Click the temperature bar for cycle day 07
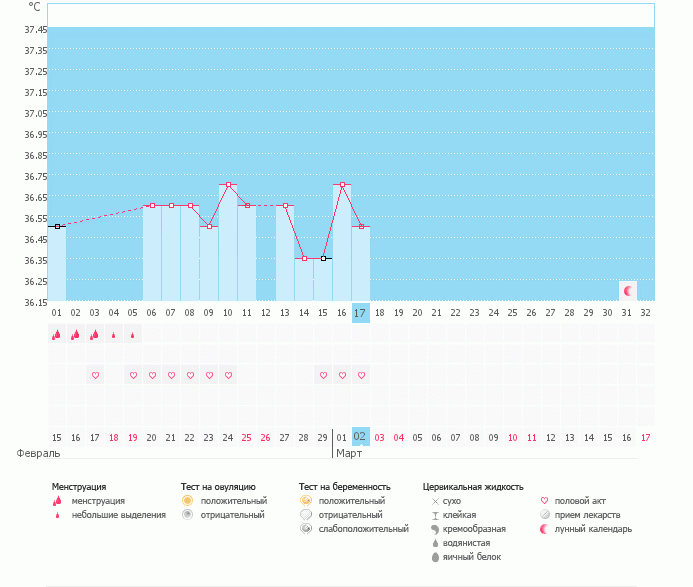This screenshot has width=693, height=587. coord(171,255)
